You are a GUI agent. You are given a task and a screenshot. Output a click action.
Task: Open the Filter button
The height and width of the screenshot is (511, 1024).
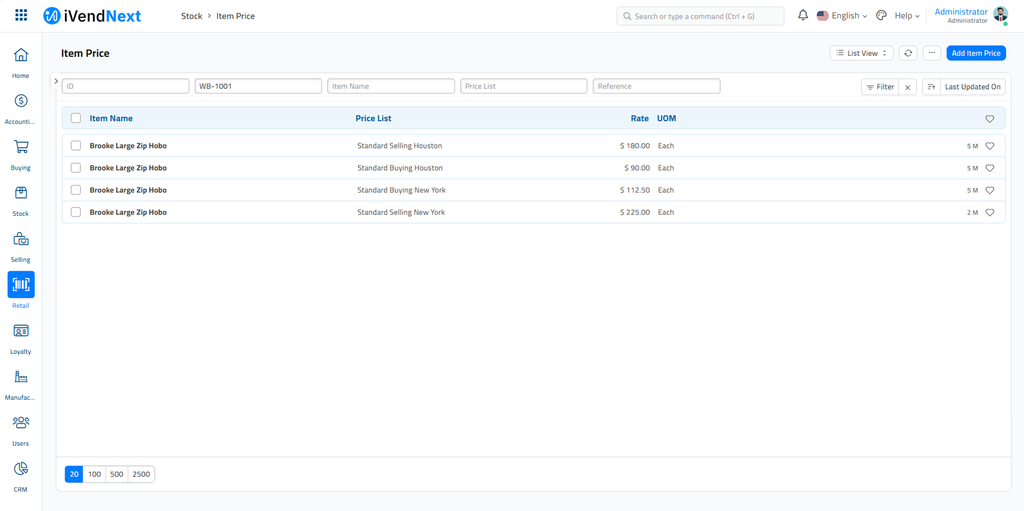[x=880, y=87]
